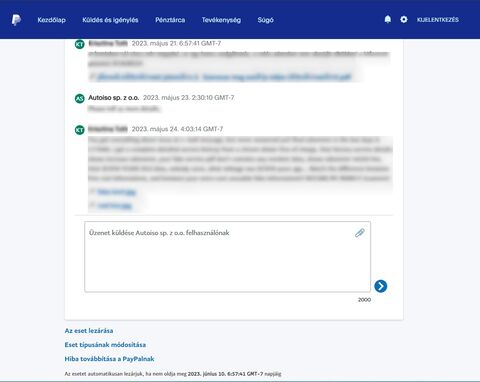Click the PayPal logo icon
This screenshot has height=382, width=480.
tap(16, 20)
